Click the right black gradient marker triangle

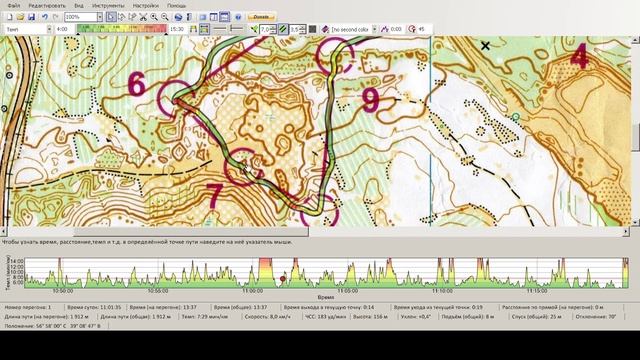coord(166,34)
